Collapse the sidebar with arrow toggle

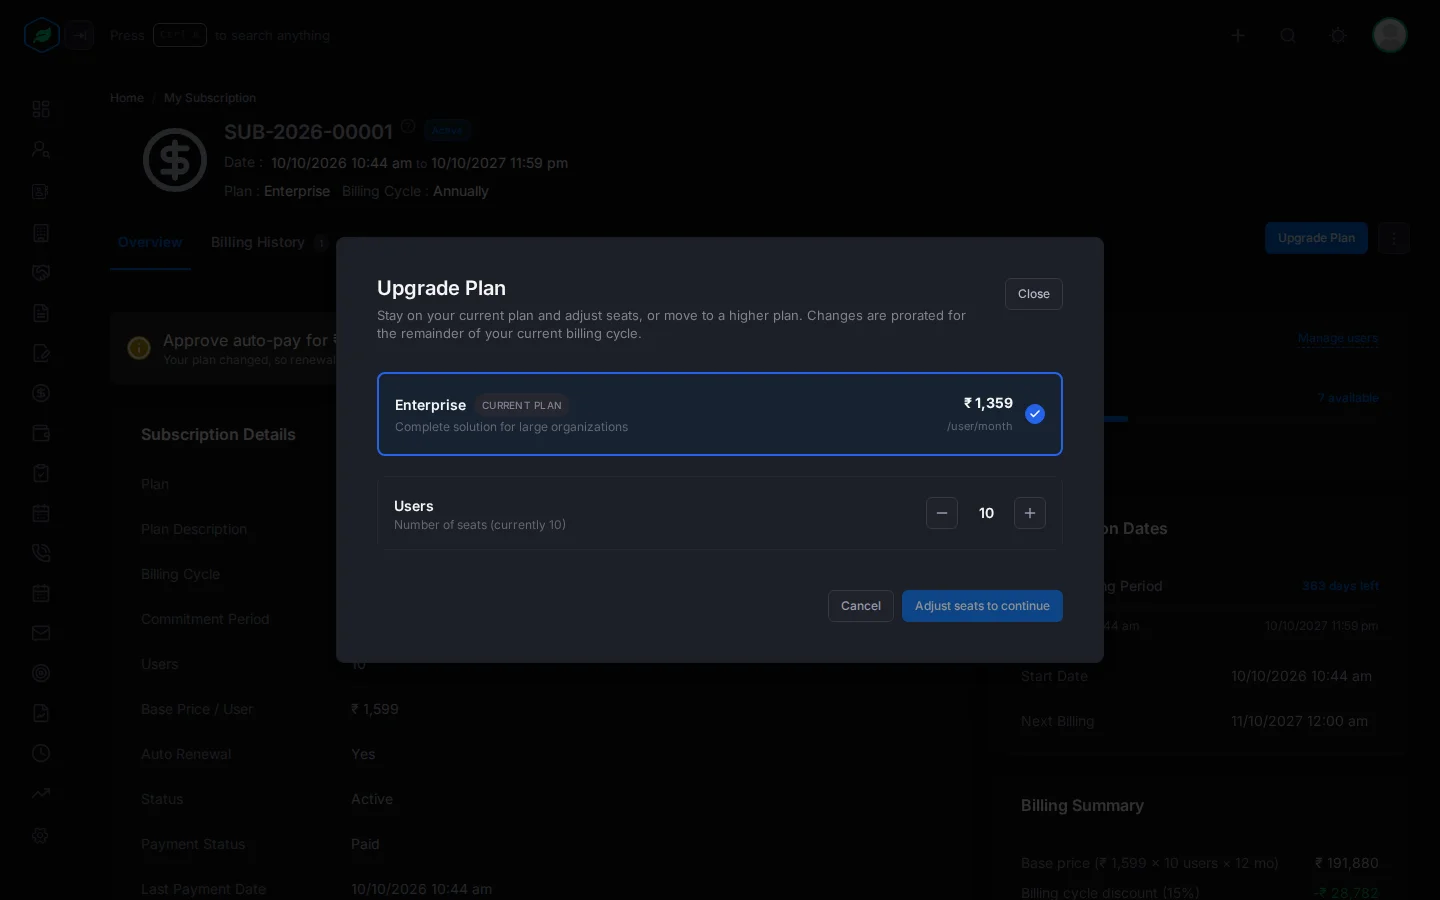click(81, 35)
